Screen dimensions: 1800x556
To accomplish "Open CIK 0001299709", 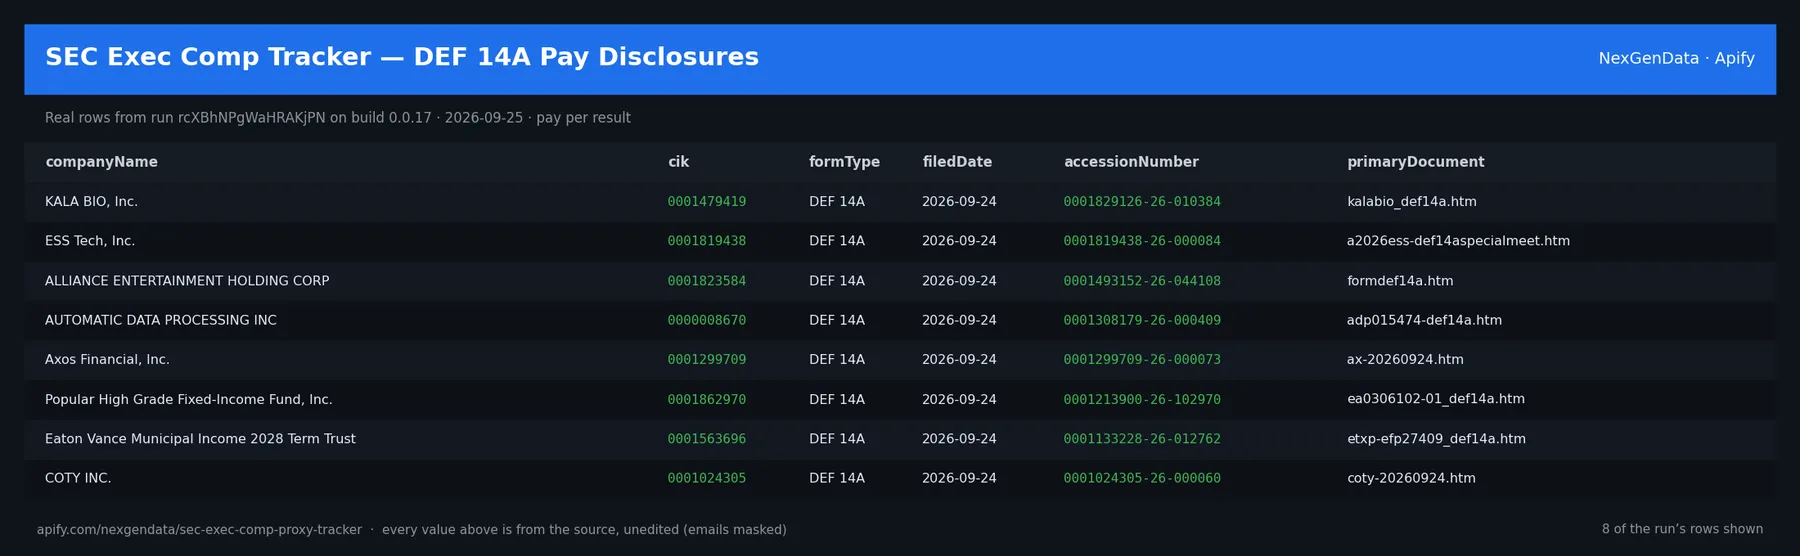I will click(x=707, y=360).
